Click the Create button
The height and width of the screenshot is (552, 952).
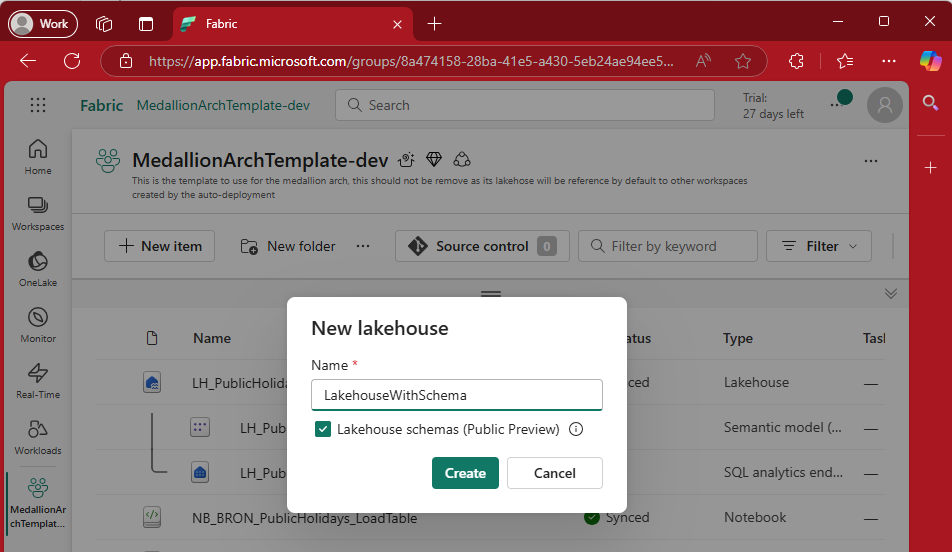click(465, 473)
